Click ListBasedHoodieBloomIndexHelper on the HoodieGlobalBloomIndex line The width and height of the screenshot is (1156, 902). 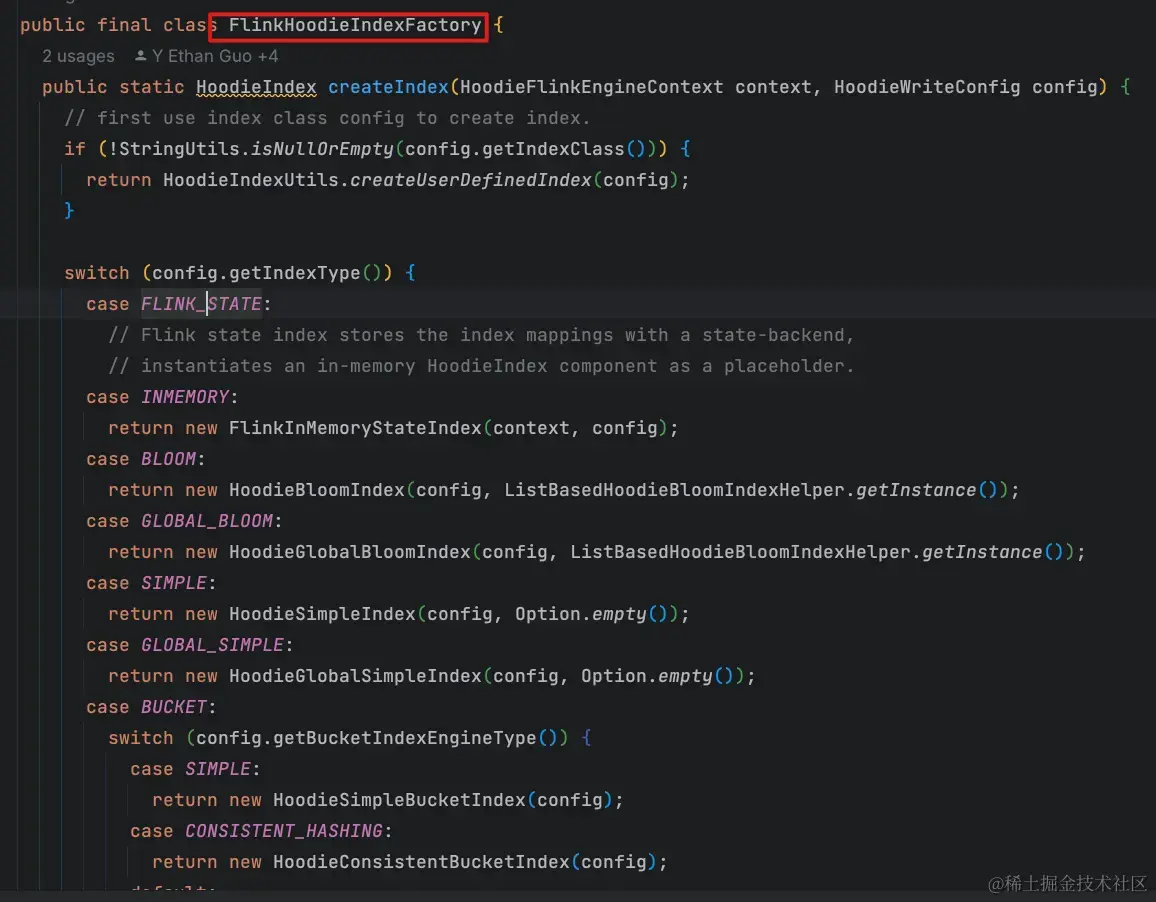740,552
